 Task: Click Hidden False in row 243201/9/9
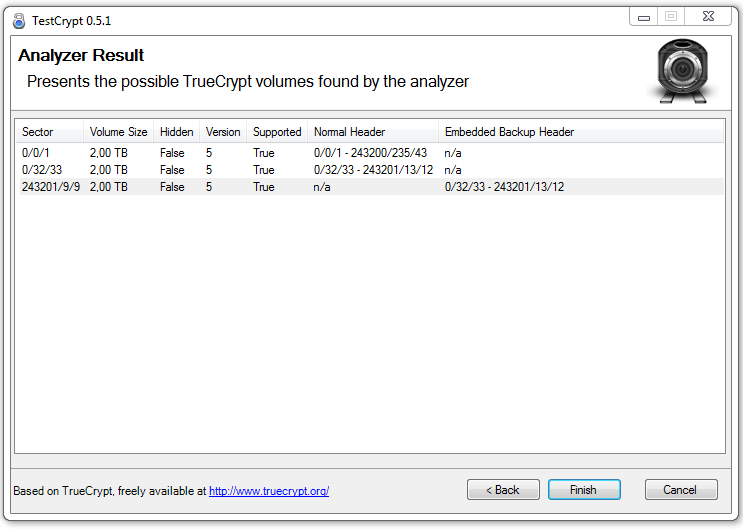(x=172, y=187)
